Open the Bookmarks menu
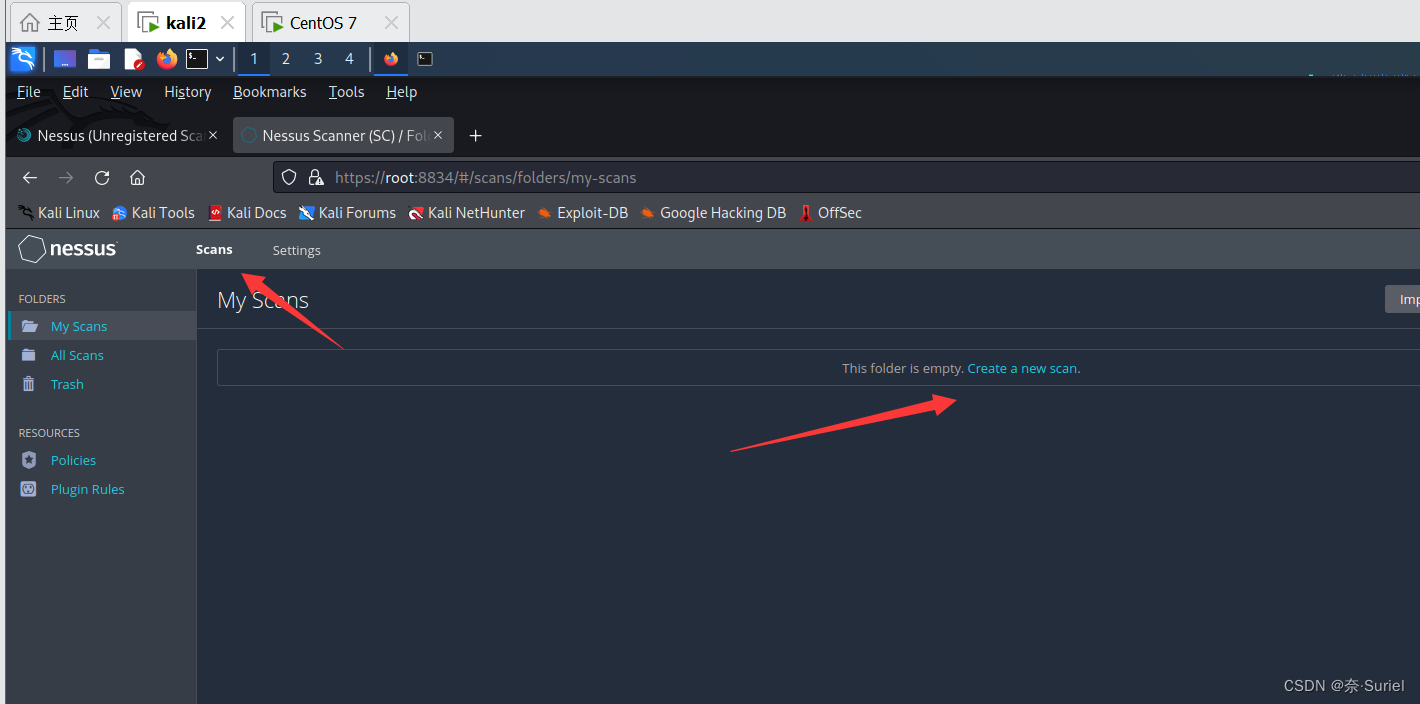 (x=270, y=92)
